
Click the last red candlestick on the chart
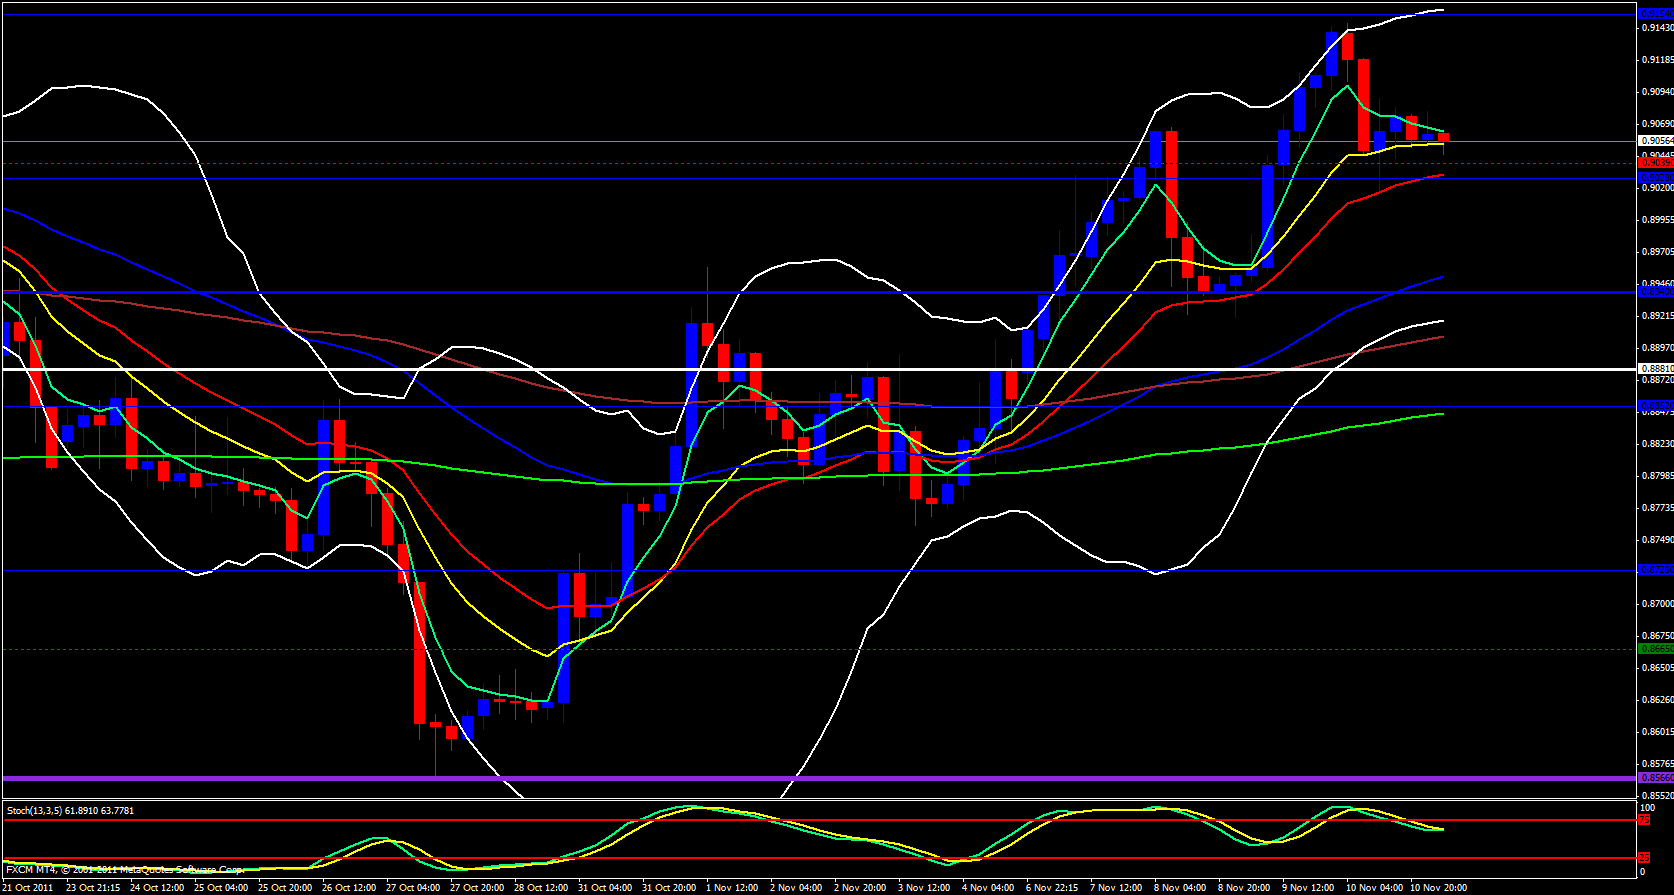tap(1443, 137)
